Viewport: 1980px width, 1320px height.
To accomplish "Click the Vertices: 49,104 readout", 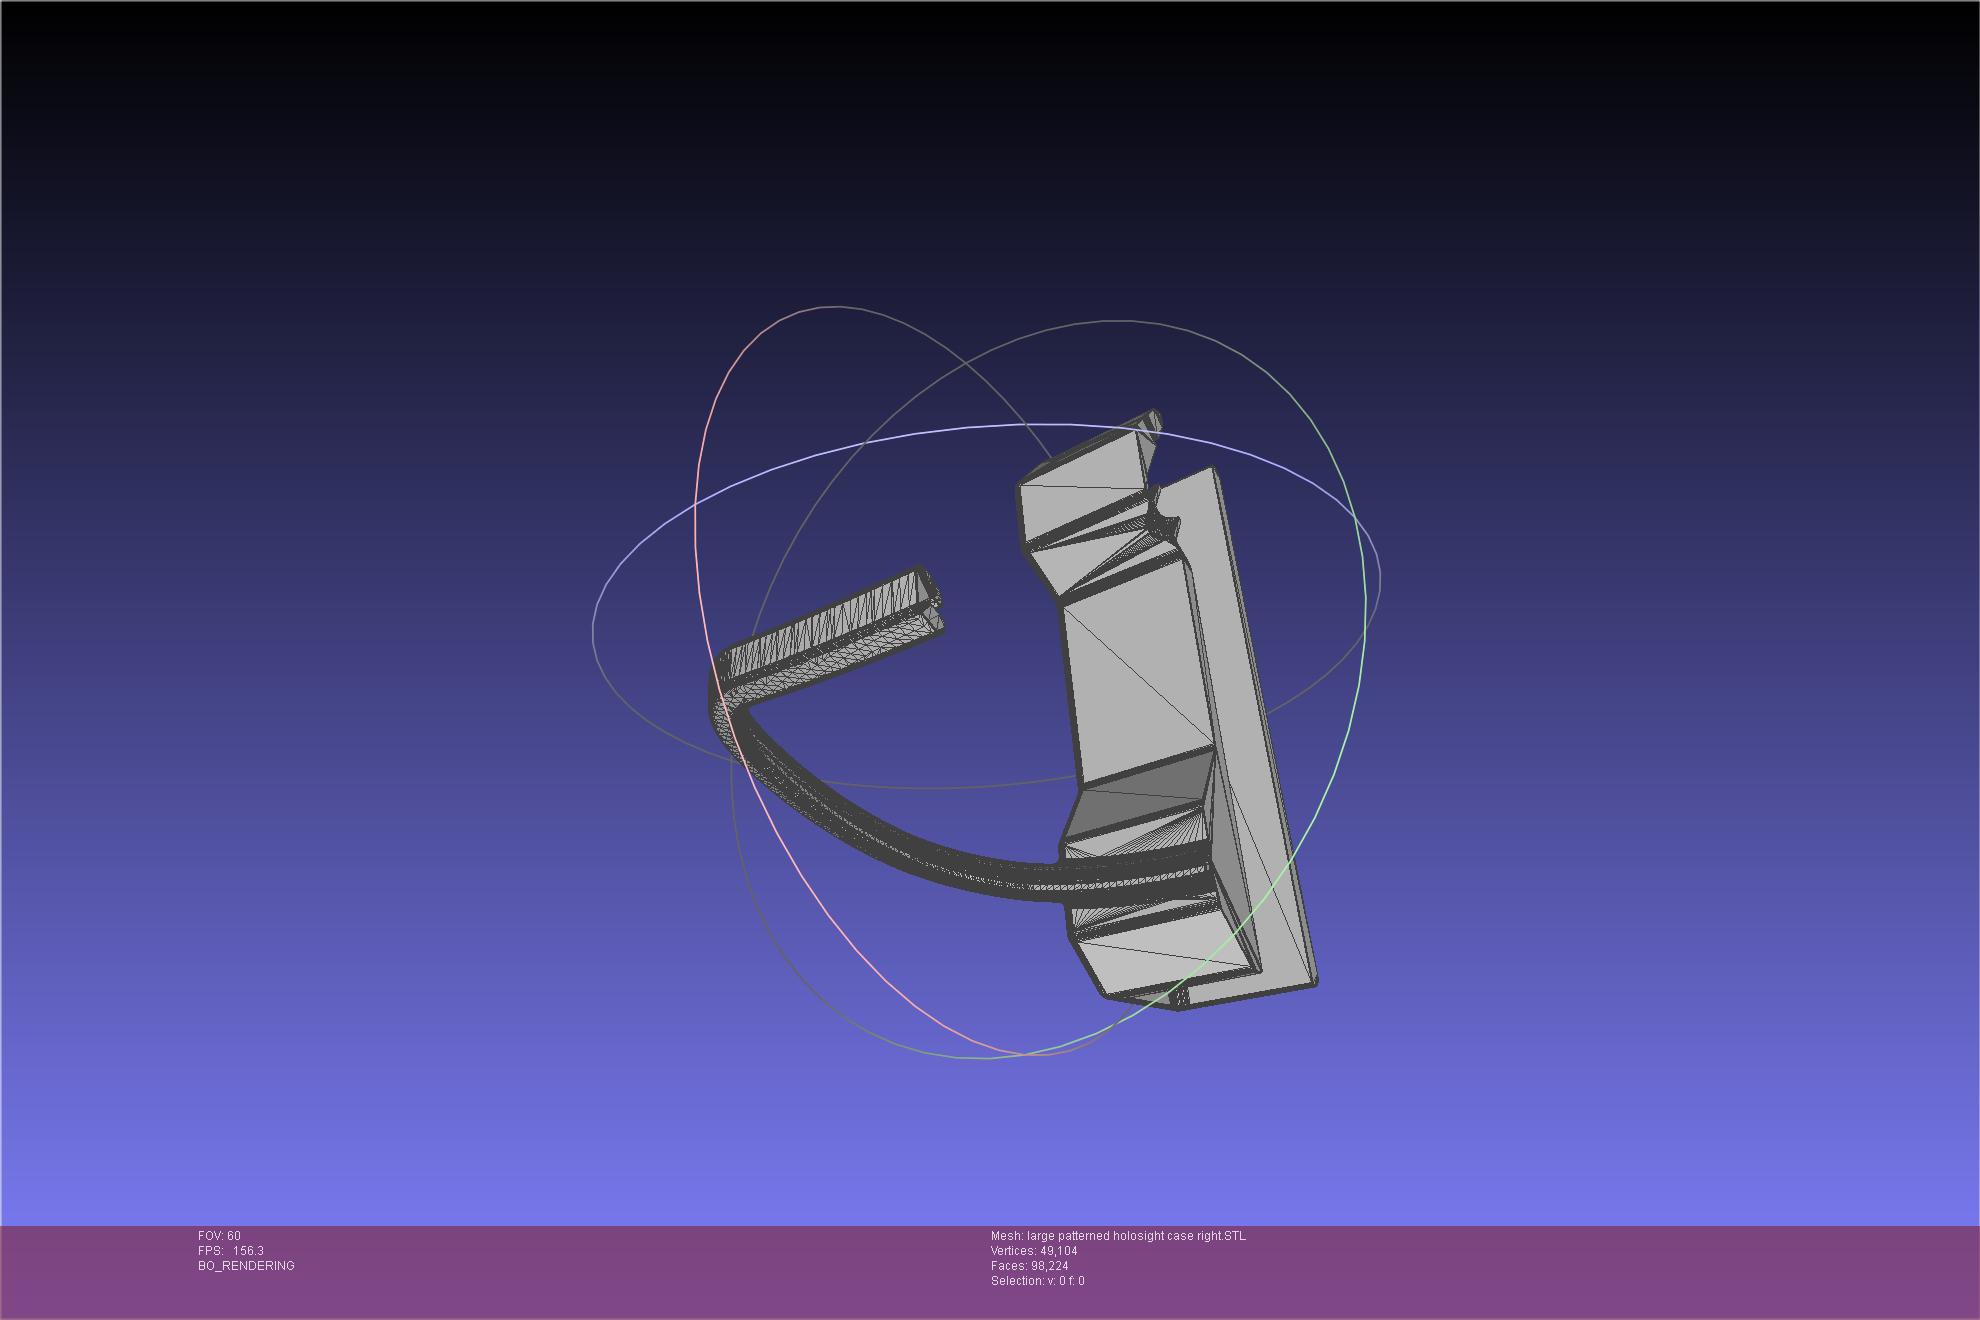I will [x=1034, y=1251].
